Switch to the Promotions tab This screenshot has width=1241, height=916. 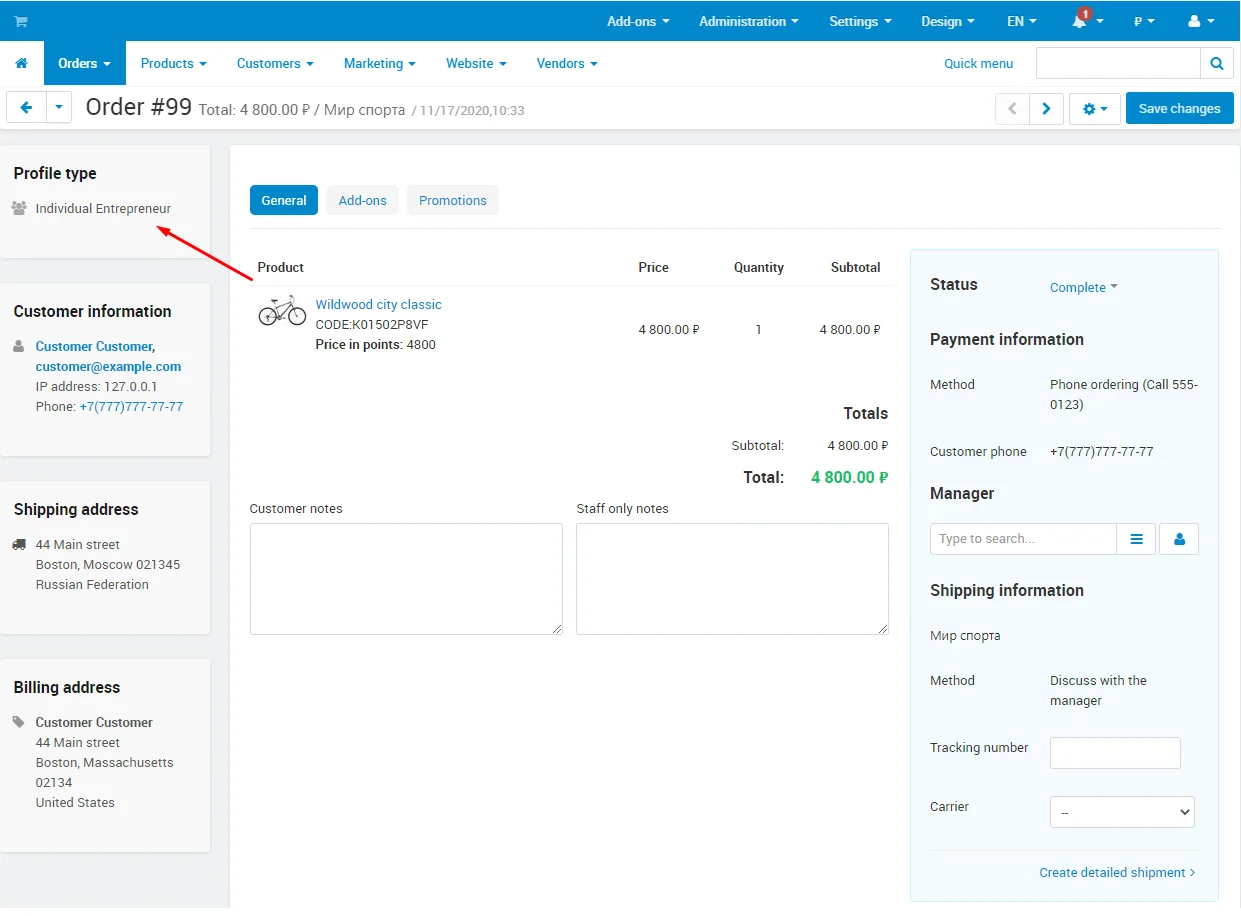coord(452,200)
